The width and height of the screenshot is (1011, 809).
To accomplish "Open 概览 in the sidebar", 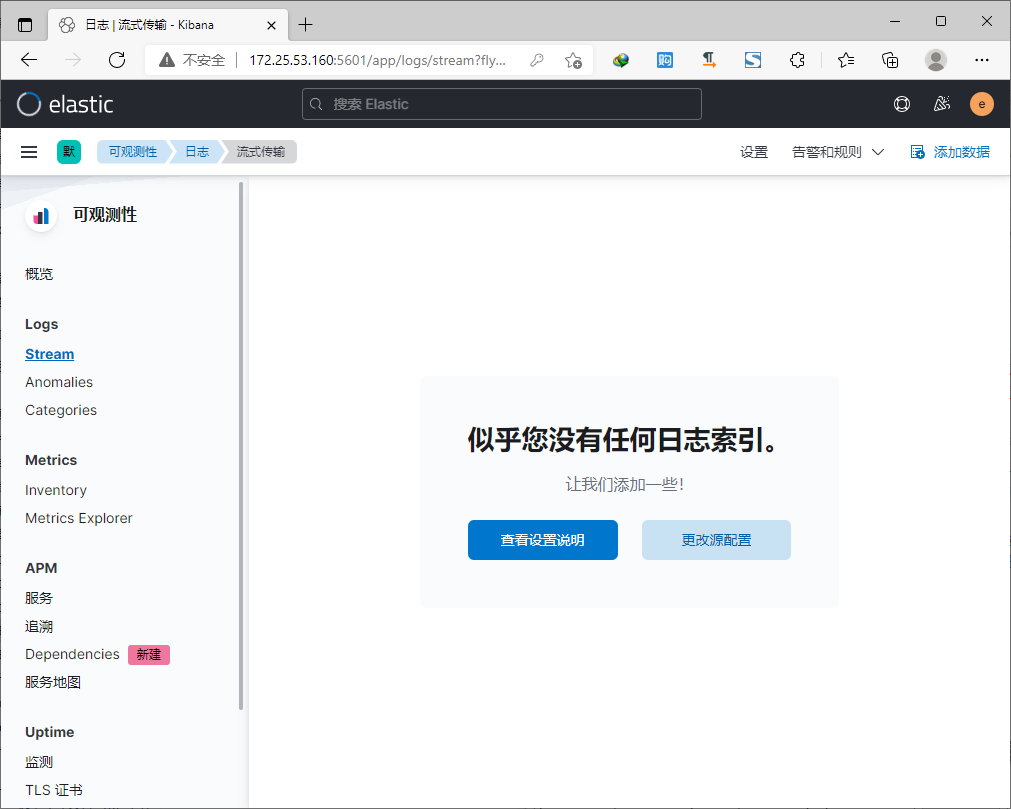I will tap(39, 274).
